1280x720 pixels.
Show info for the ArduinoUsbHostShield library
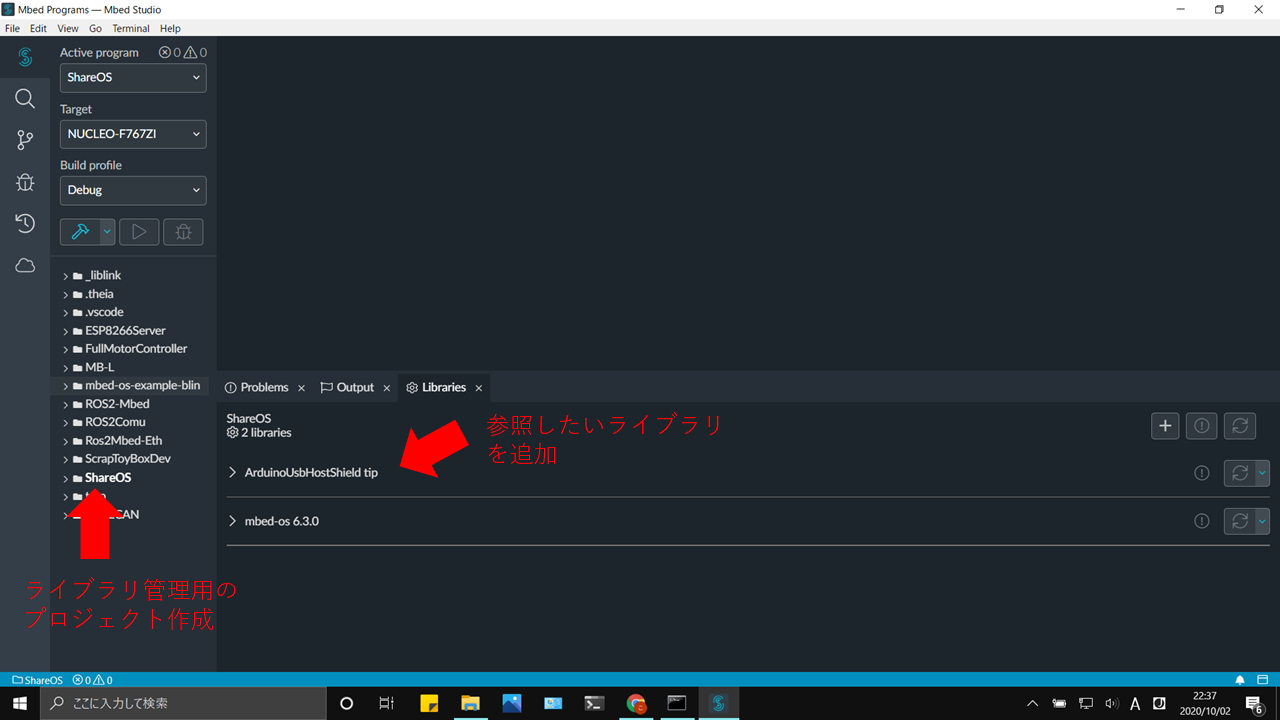[1201, 472]
